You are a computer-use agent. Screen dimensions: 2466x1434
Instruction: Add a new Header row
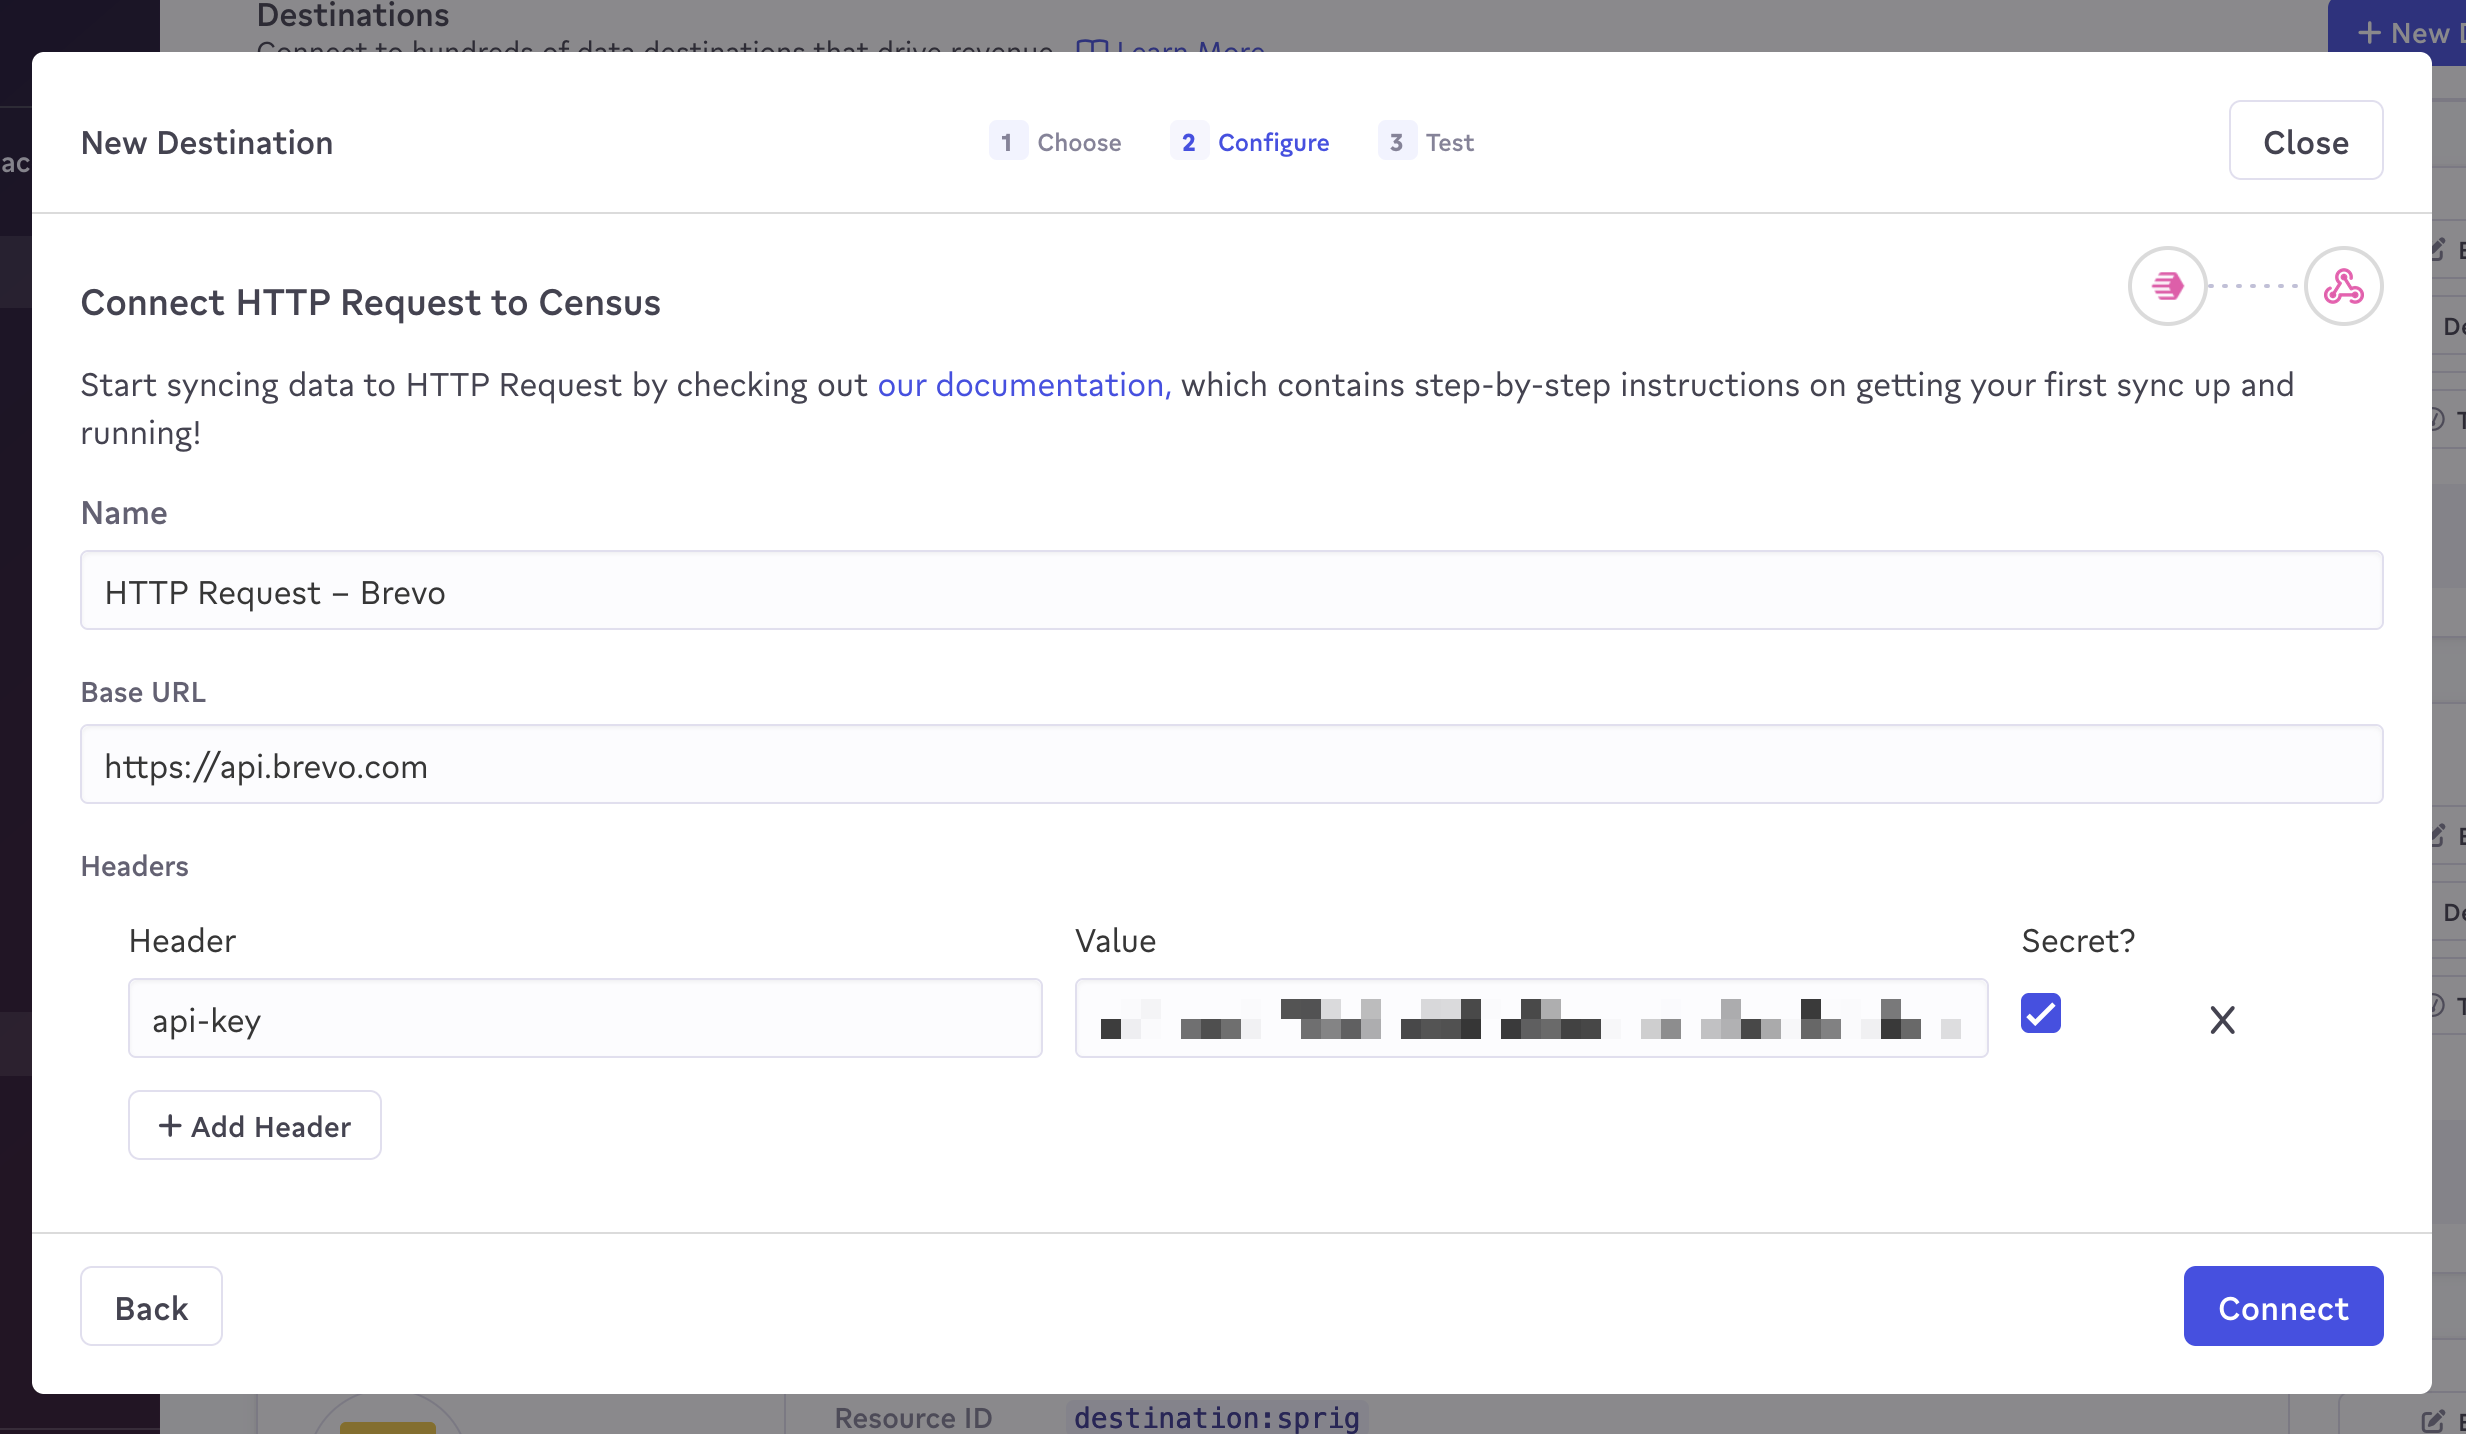click(x=254, y=1126)
